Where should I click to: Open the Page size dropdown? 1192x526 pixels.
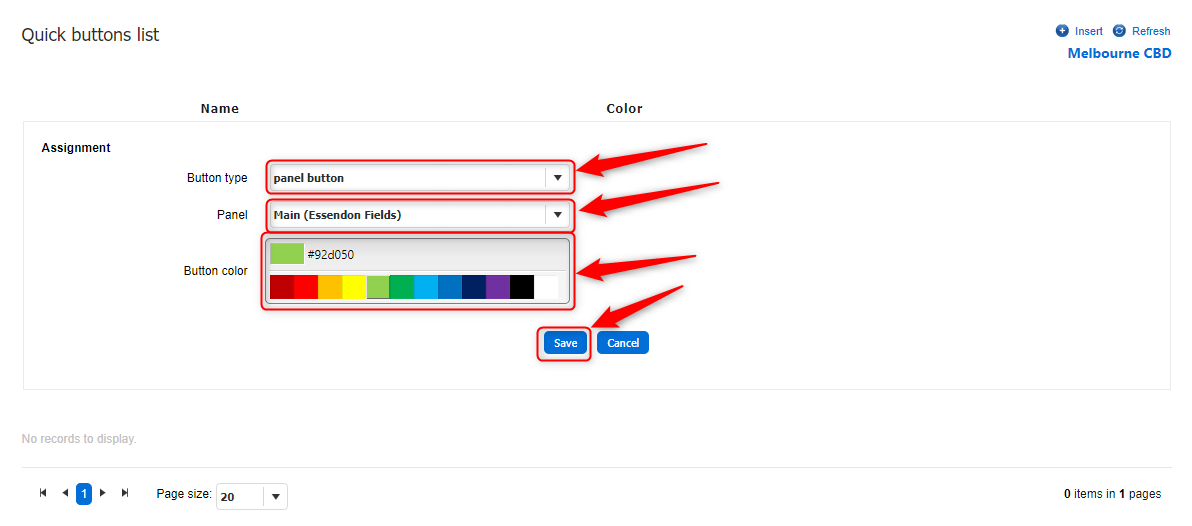point(275,496)
